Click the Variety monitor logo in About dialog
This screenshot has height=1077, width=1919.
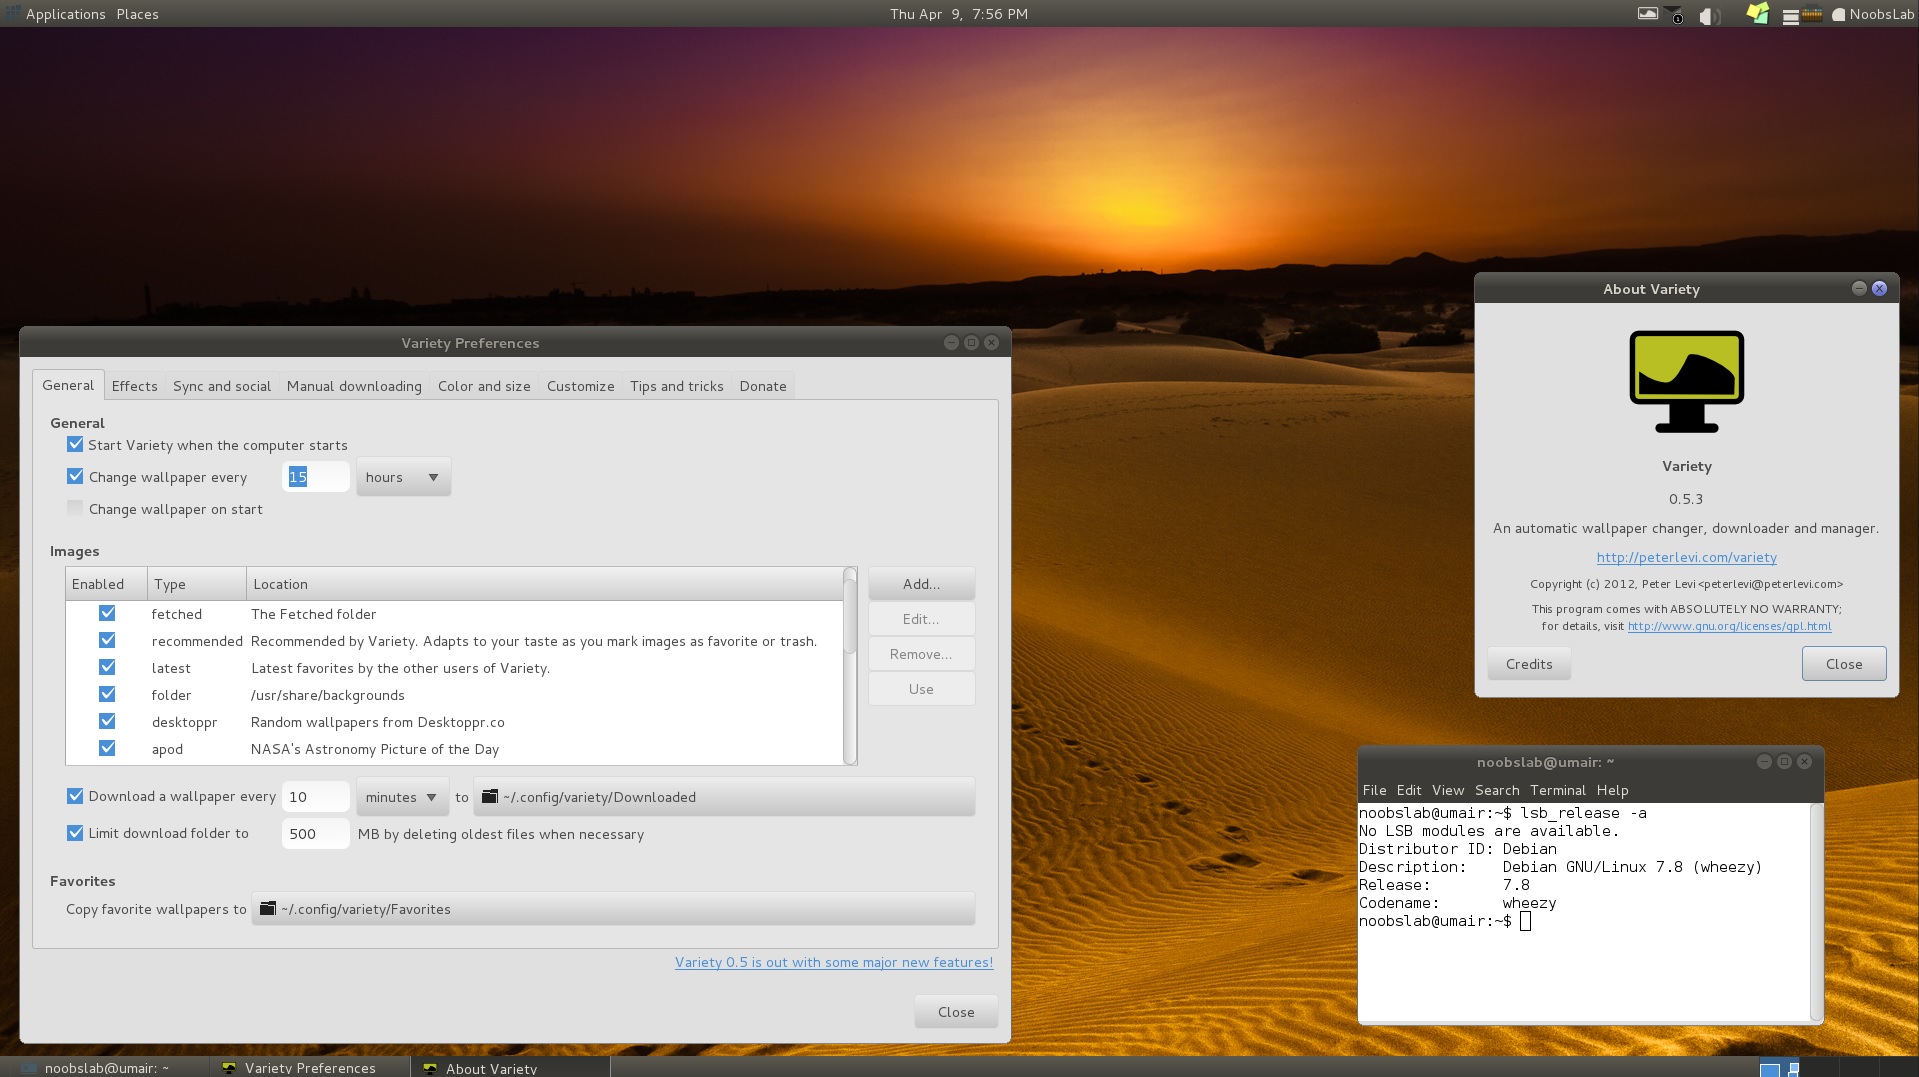pyautogui.click(x=1686, y=382)
